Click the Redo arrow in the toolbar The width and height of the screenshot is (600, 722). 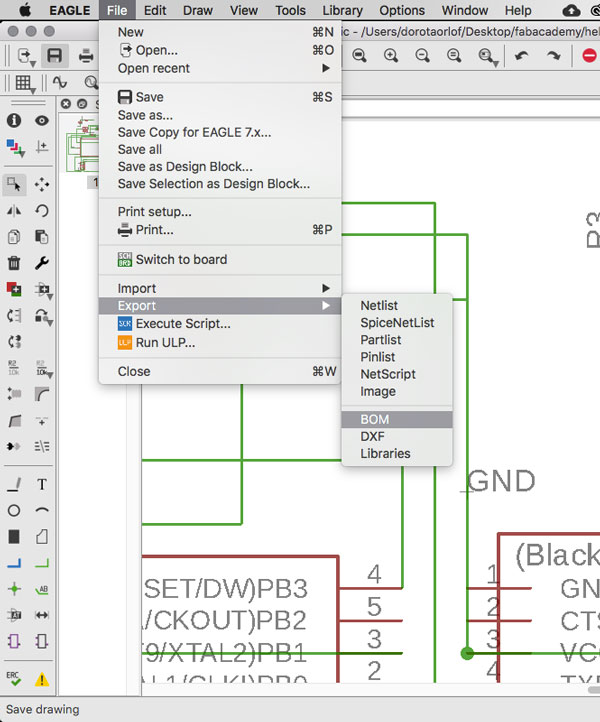pyautogui.click(x=553, y=56)
